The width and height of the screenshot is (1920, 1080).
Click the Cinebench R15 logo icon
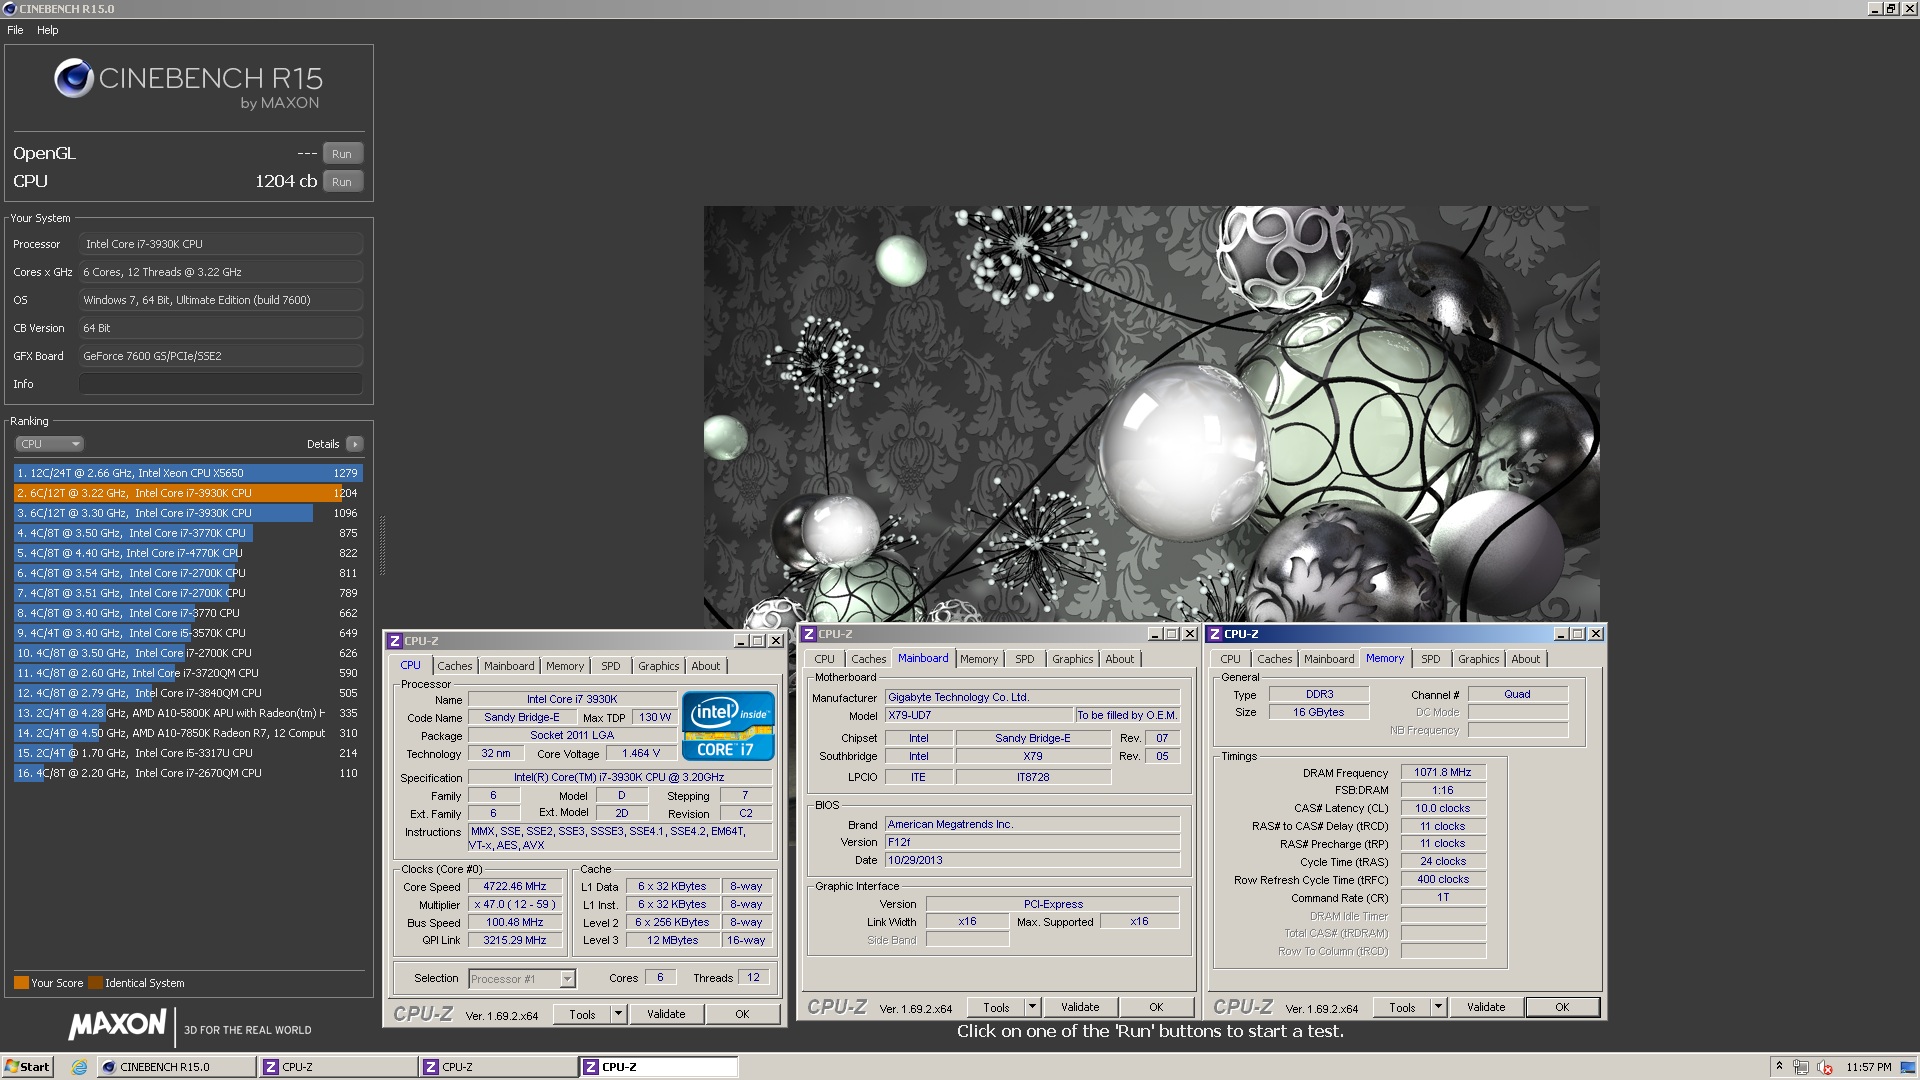pos(74,78)
